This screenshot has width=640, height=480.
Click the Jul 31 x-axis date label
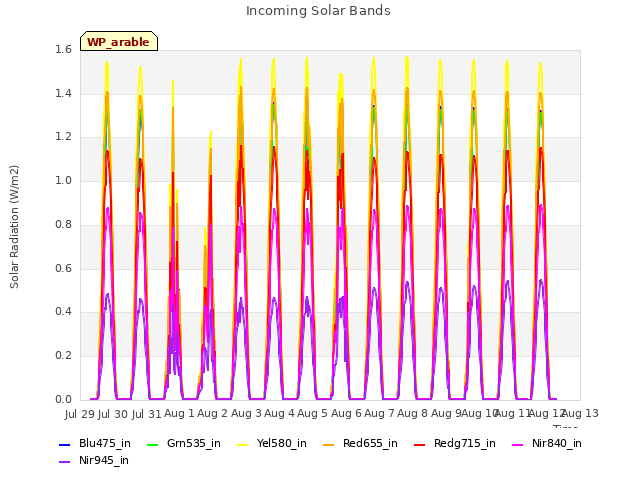click(x=146, y=414)
